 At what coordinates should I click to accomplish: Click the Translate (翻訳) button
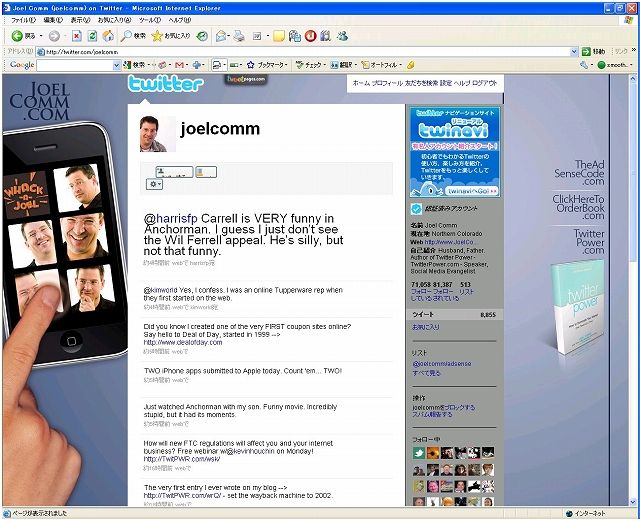pos(341,65)
